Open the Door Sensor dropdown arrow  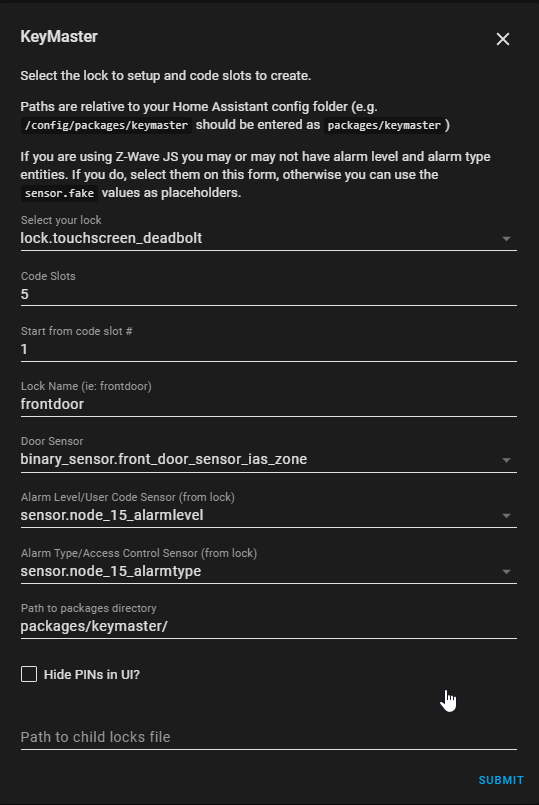click(506, 460)
